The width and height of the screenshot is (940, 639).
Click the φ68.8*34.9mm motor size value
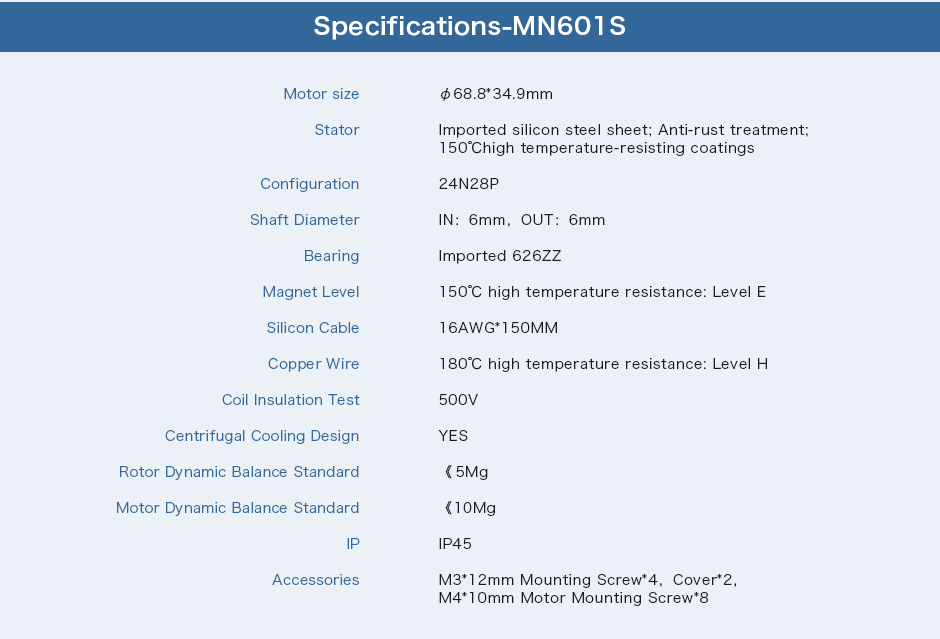[x=496, y=94]
